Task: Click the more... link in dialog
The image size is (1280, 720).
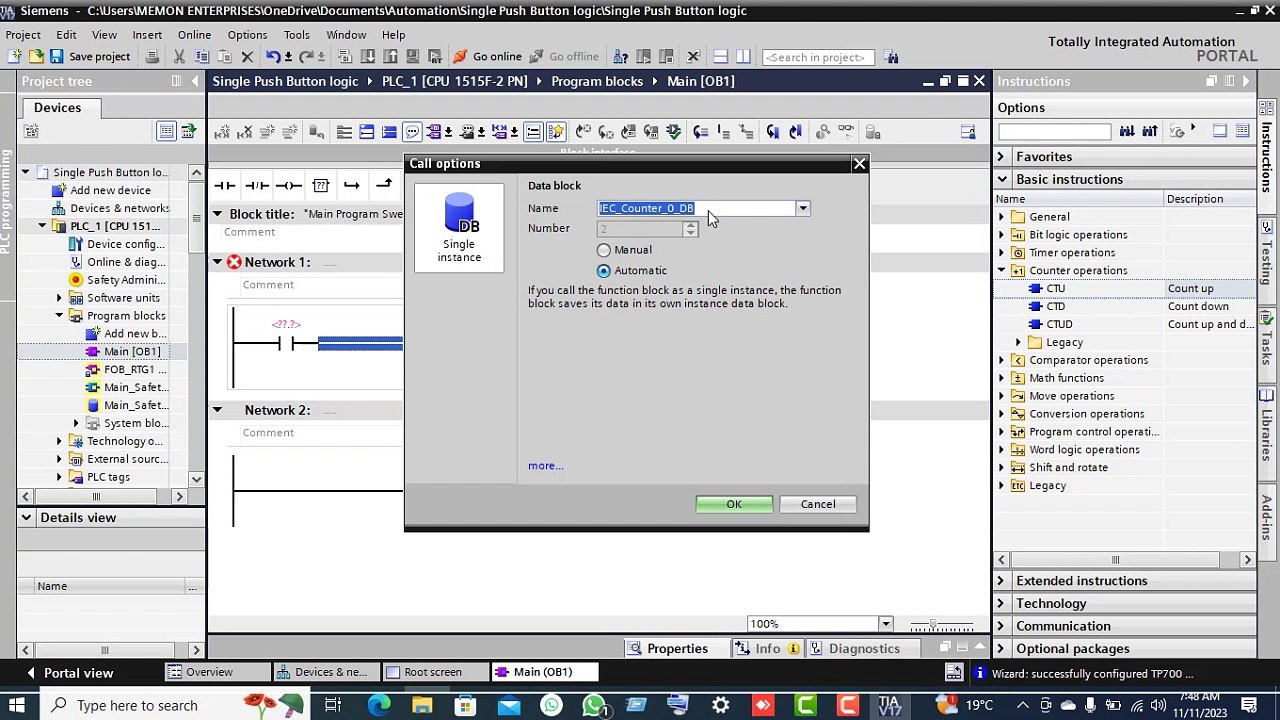Action: pos(545,466)
